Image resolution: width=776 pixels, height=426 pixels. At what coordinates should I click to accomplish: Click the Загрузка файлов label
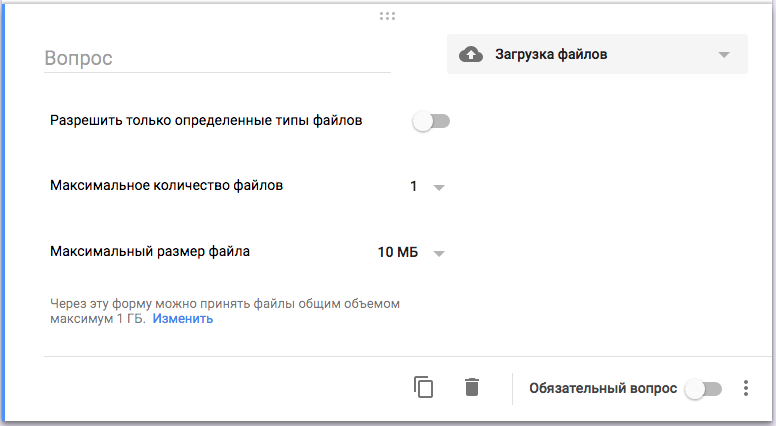[551, 54]
